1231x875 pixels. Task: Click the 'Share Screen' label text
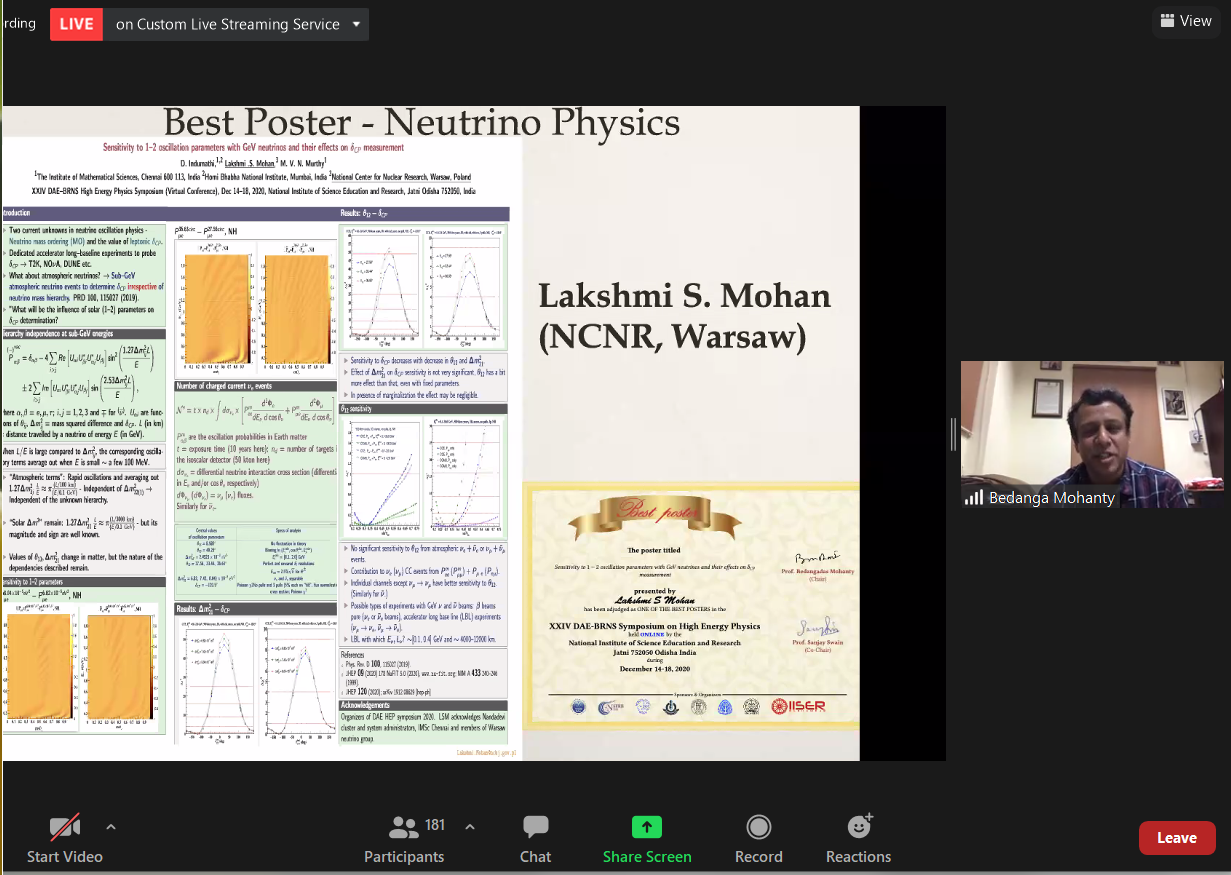[x=647, y=856]
